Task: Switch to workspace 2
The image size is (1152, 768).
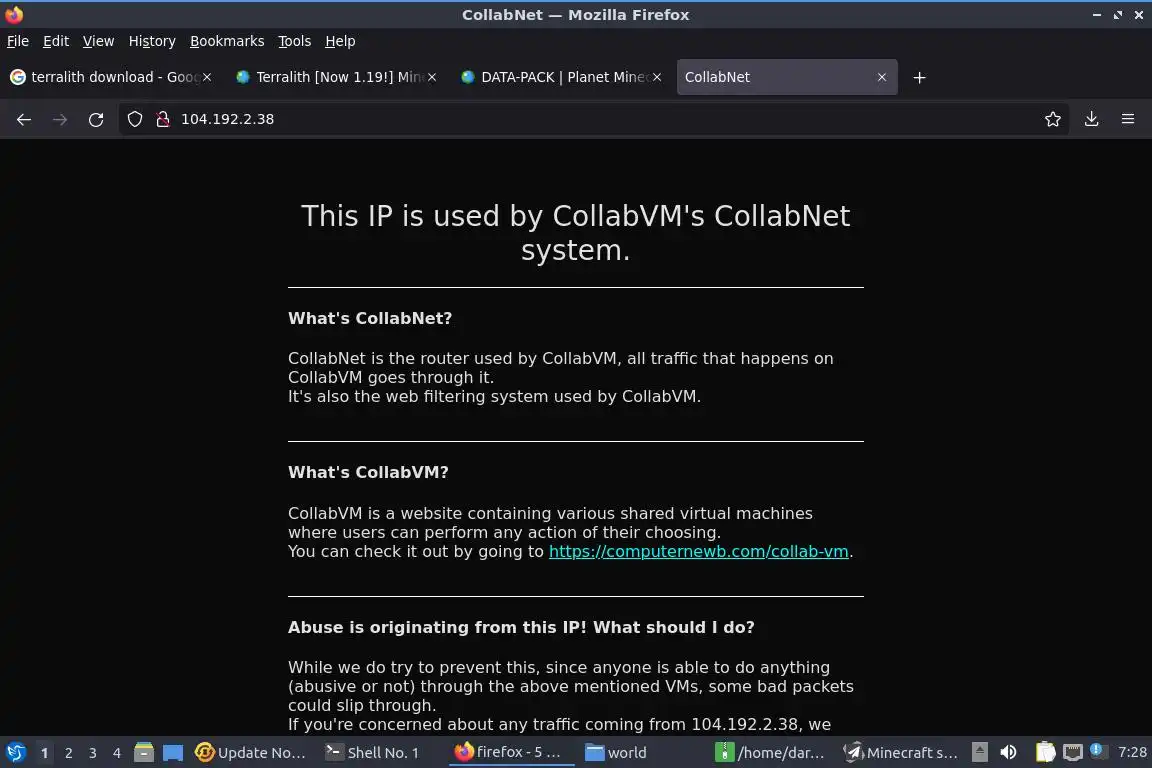Action: coord(68,753)
